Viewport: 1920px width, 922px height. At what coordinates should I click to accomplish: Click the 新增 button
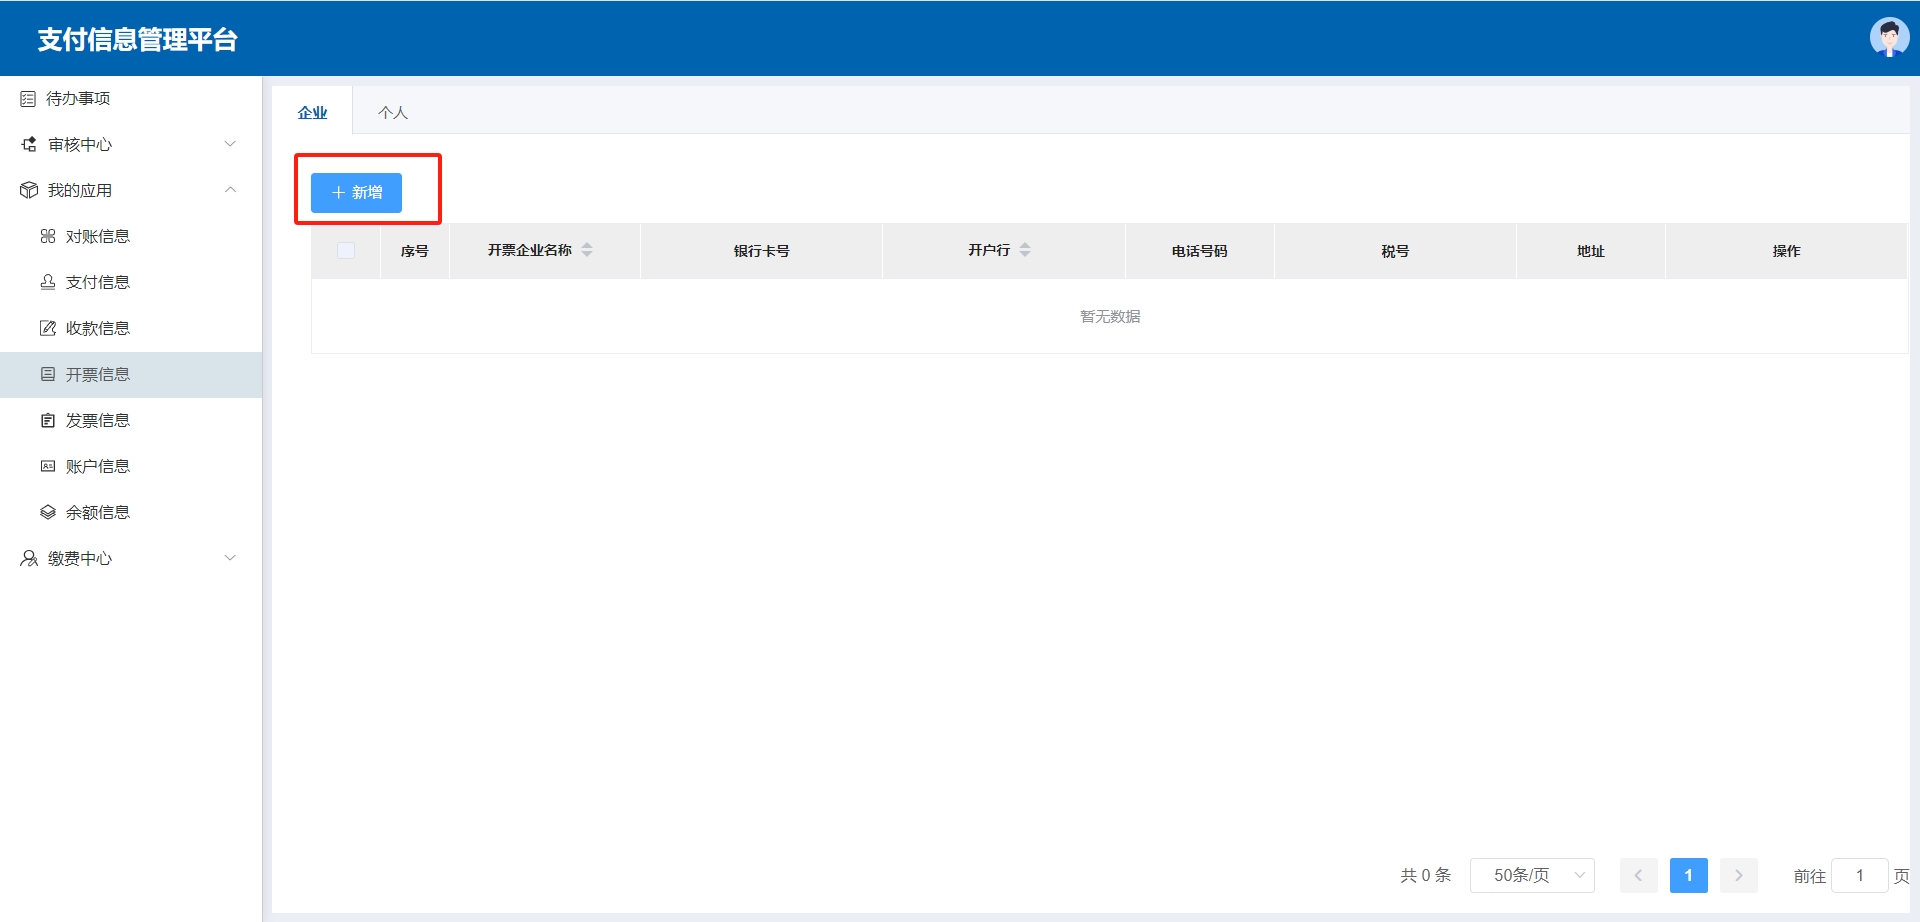(x=356, y=193)
